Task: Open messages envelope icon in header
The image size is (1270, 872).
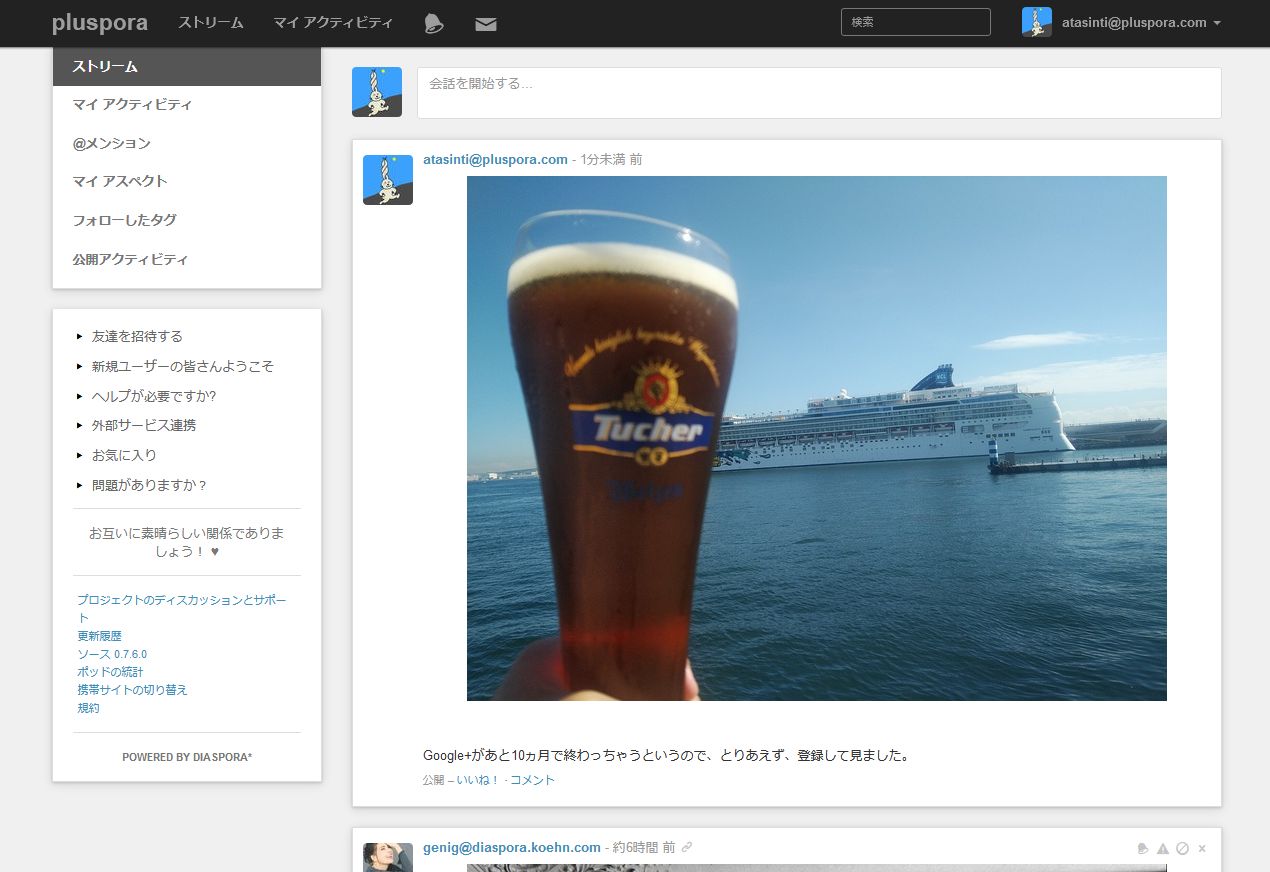Action: [486, 24]
